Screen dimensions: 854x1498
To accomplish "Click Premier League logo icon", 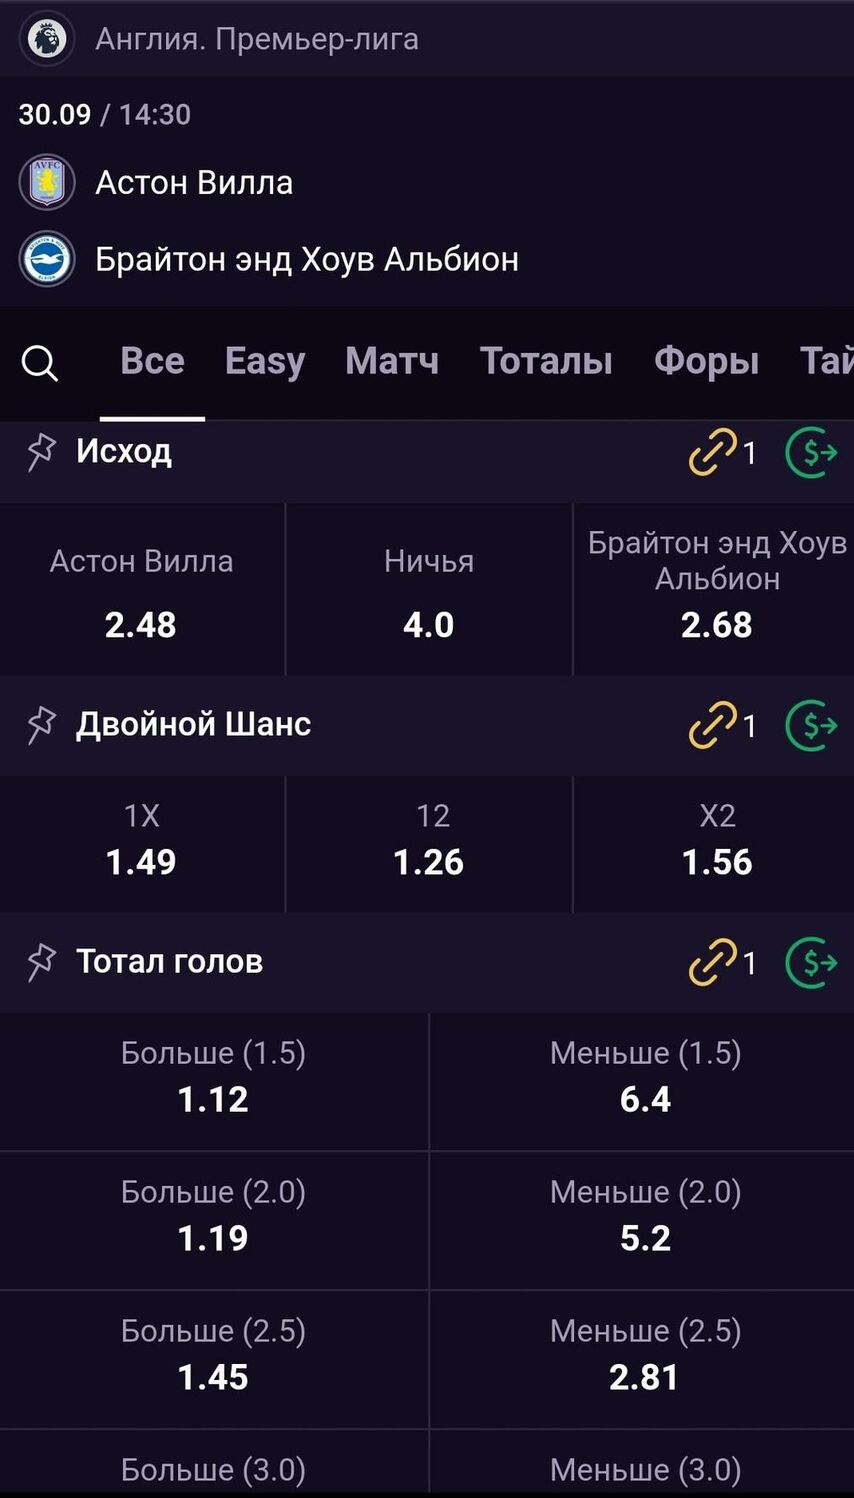I will click(47, 39).
